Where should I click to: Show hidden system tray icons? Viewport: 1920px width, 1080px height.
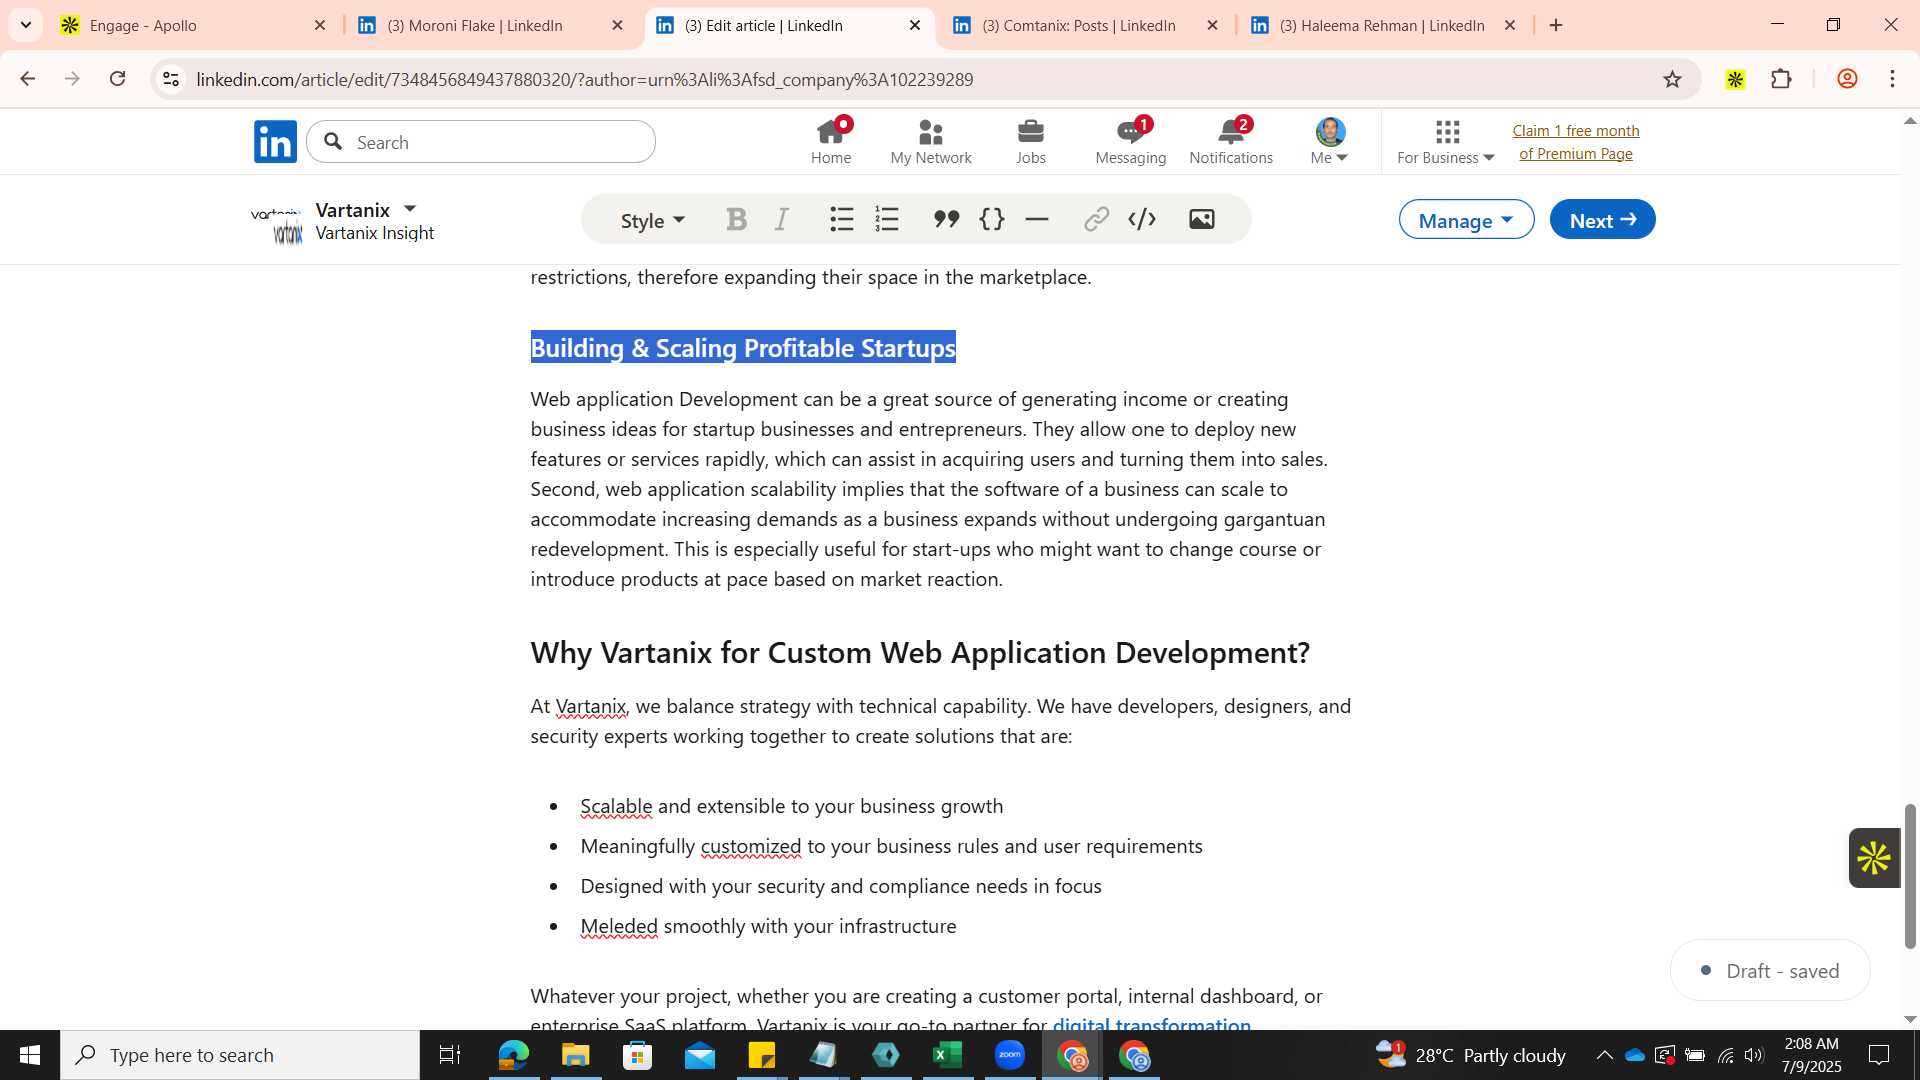pos(1604,1055)
